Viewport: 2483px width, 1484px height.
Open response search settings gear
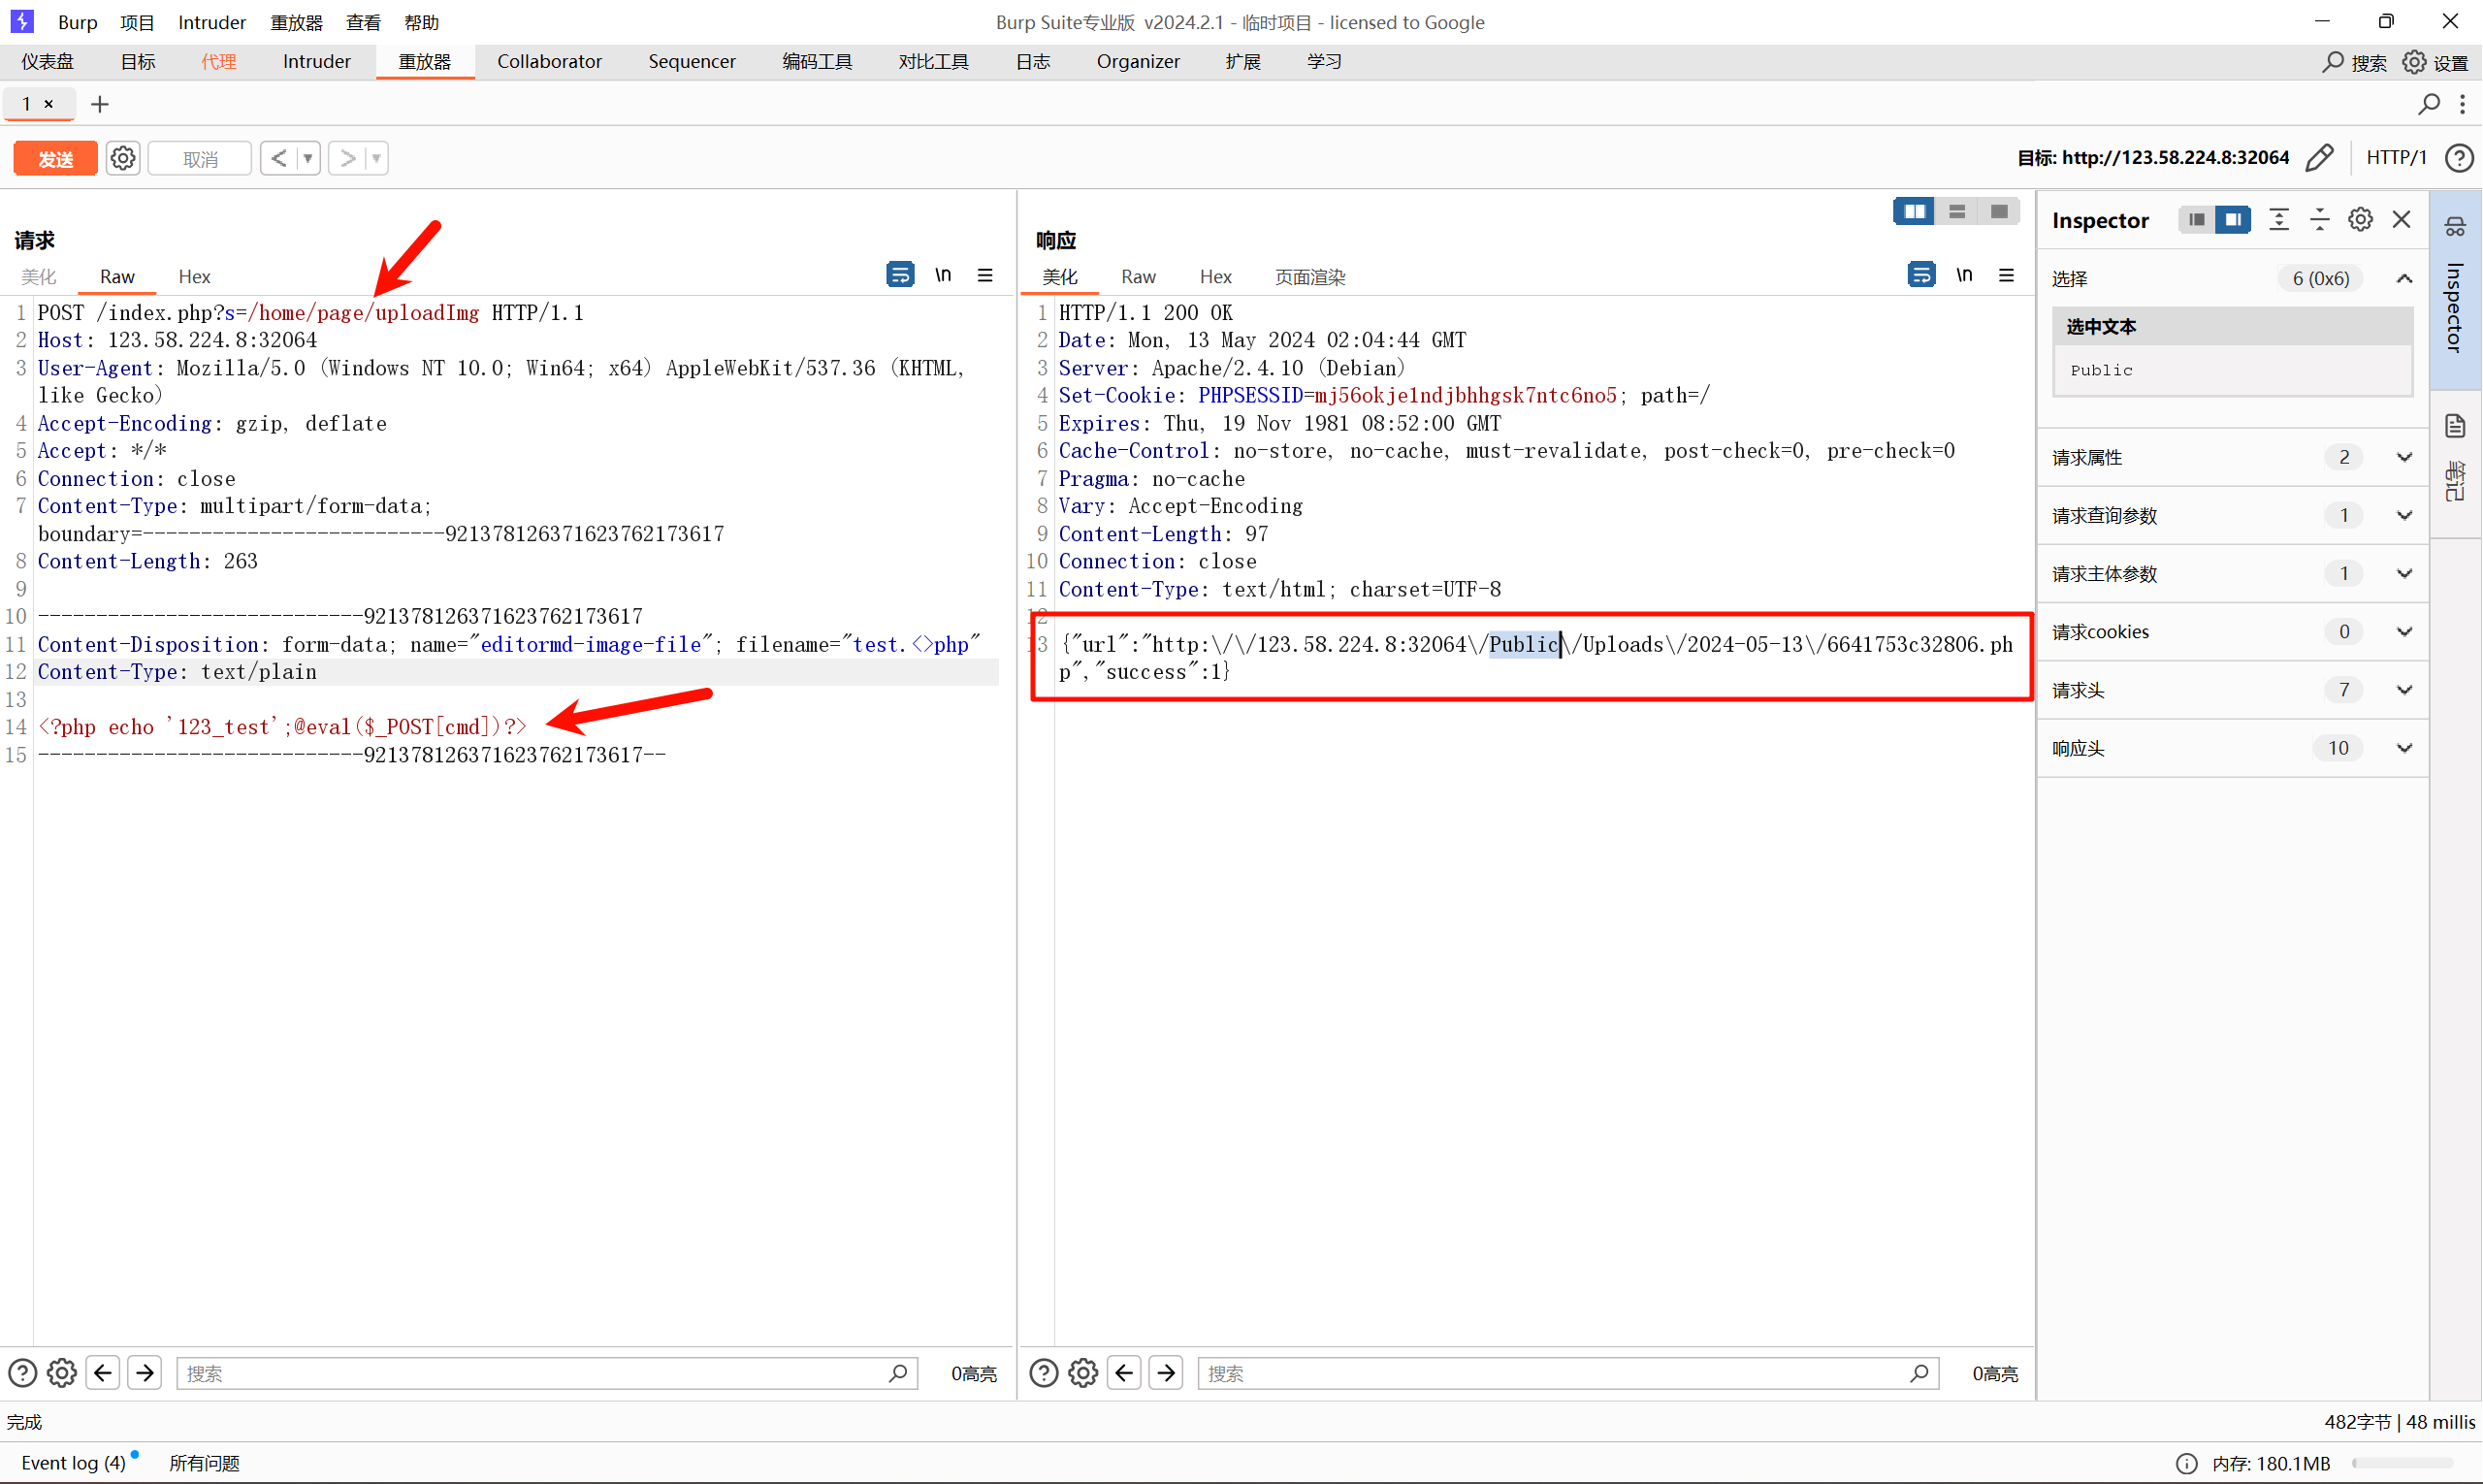pyautogui.click(x=1083, y=1373)
